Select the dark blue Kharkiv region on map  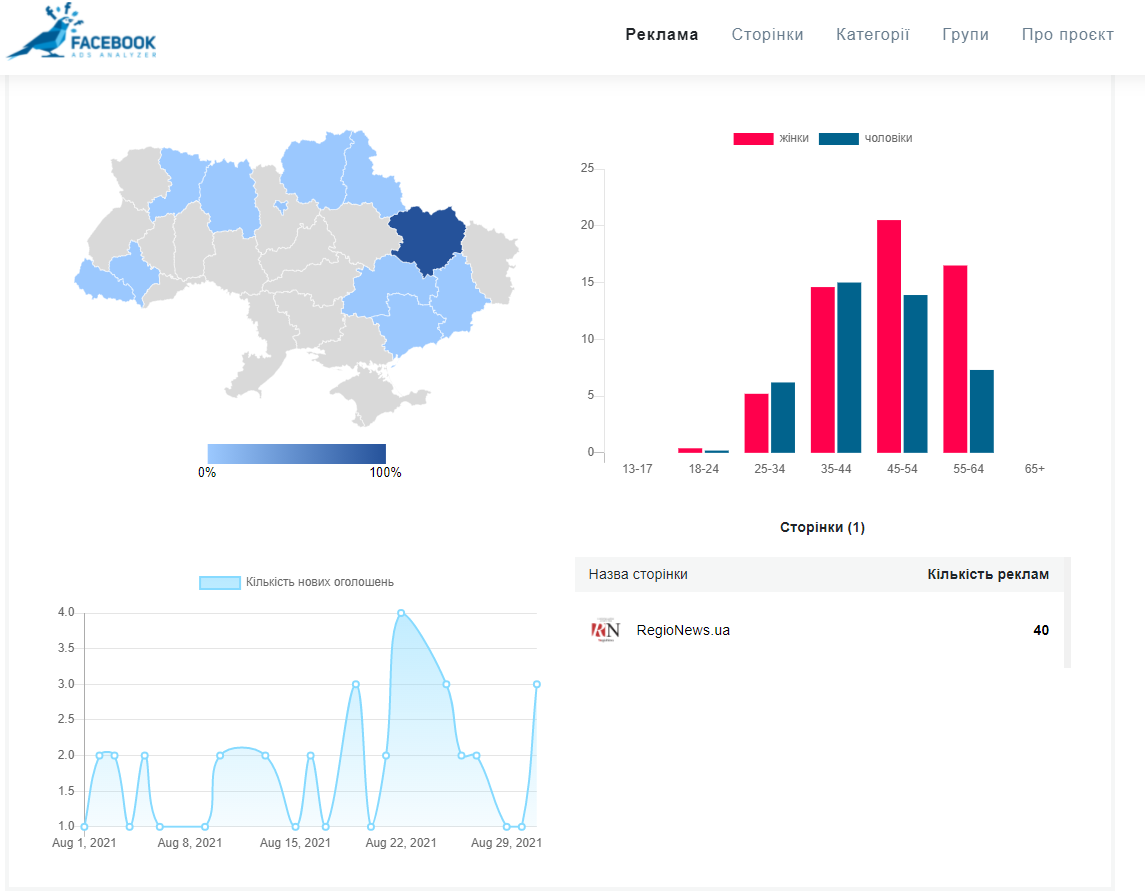(x=427, y=238)
